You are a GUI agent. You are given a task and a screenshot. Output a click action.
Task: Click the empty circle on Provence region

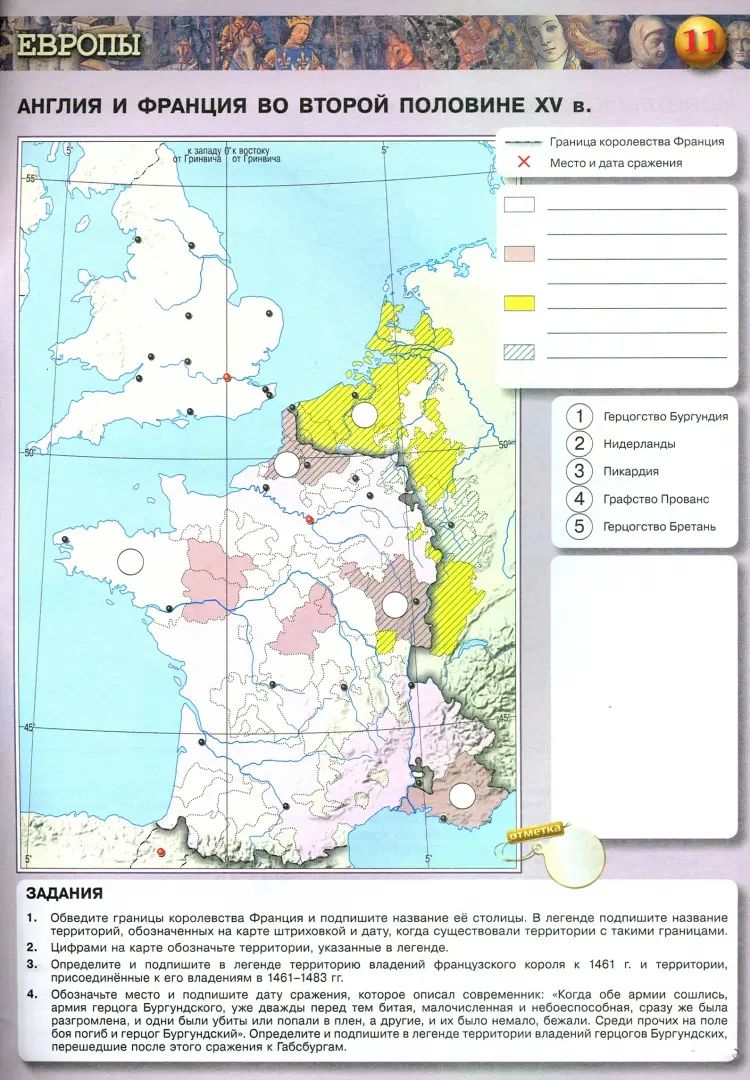[461, 796]
